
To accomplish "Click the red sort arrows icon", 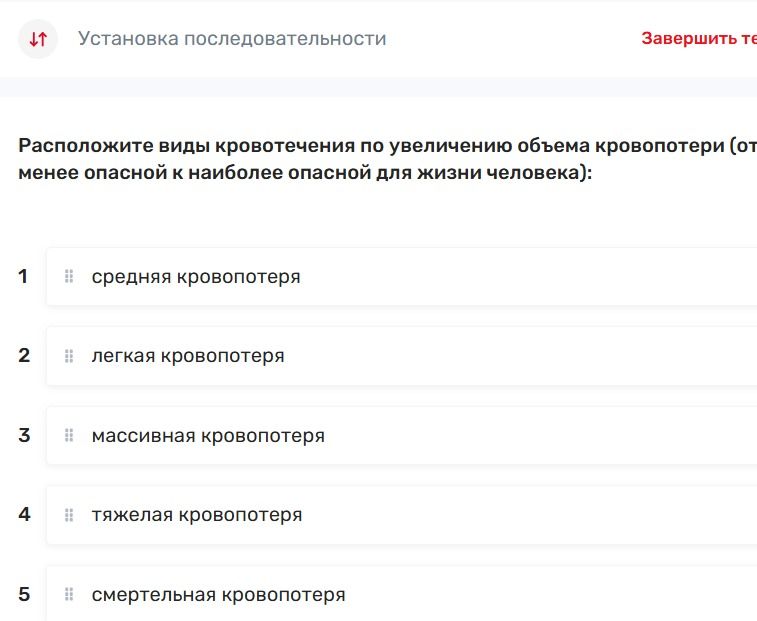I will 38,39.
